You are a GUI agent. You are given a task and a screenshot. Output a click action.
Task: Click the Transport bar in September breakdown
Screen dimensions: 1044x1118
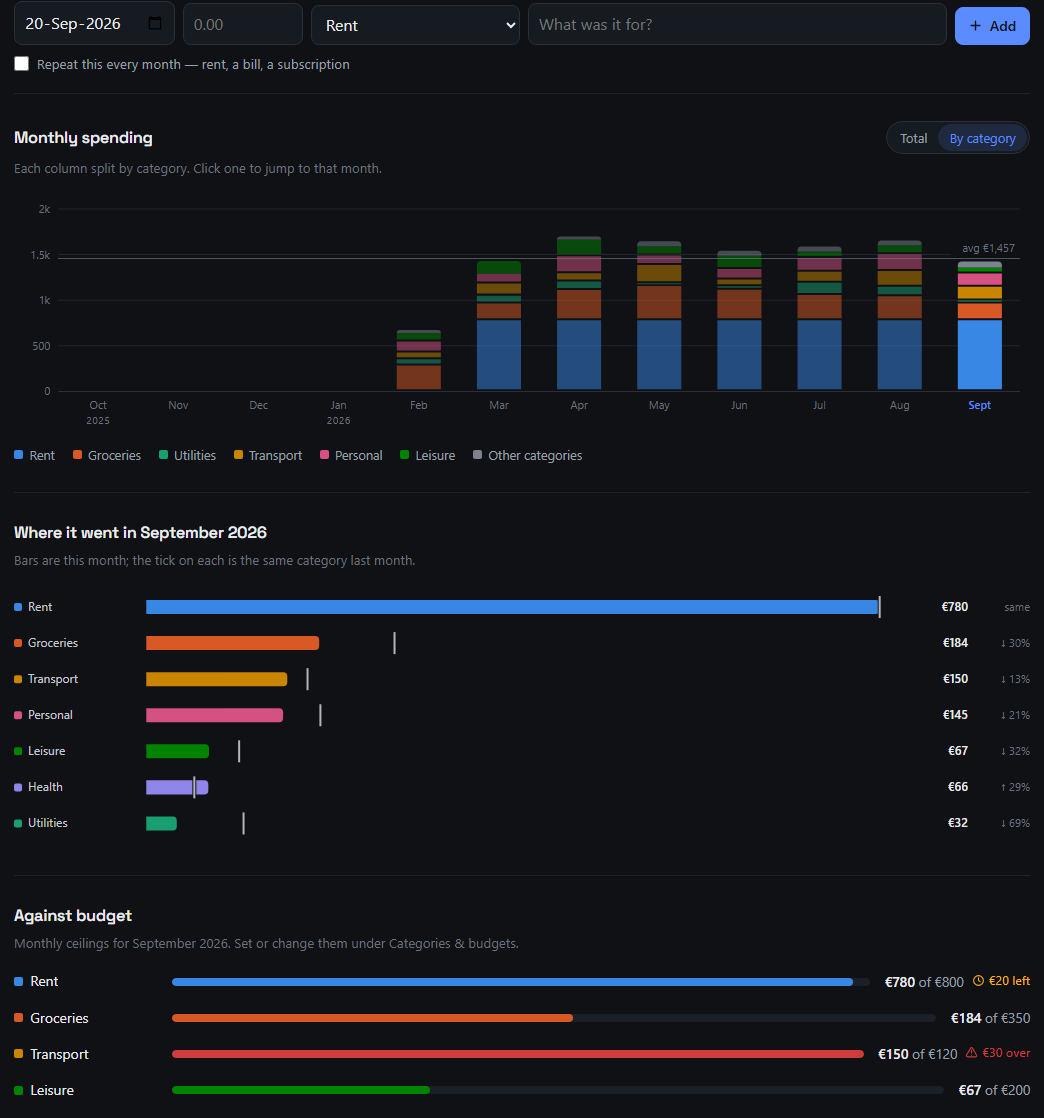tap(217, 679)
